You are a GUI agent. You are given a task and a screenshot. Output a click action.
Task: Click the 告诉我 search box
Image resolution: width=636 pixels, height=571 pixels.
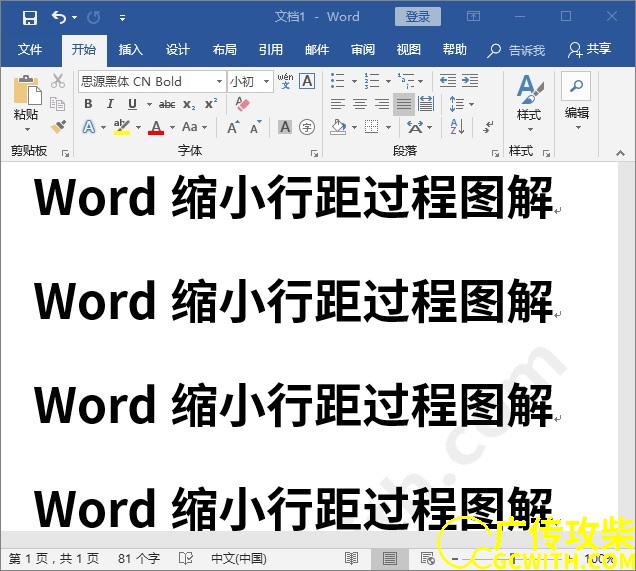(516, 50)
